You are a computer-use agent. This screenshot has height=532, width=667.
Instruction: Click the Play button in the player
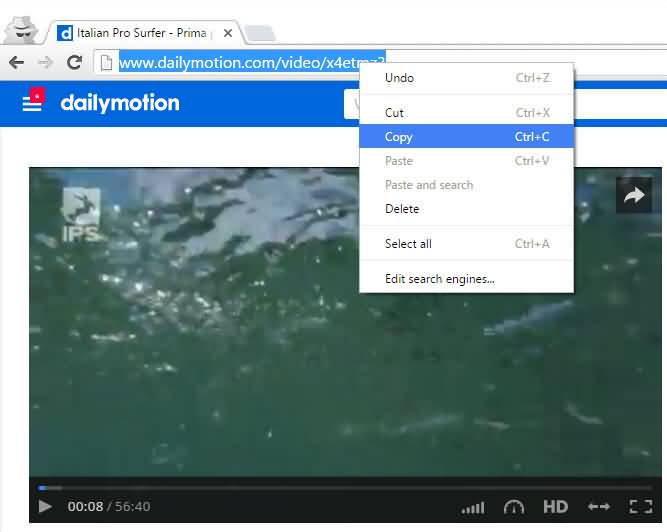[45, 506]
